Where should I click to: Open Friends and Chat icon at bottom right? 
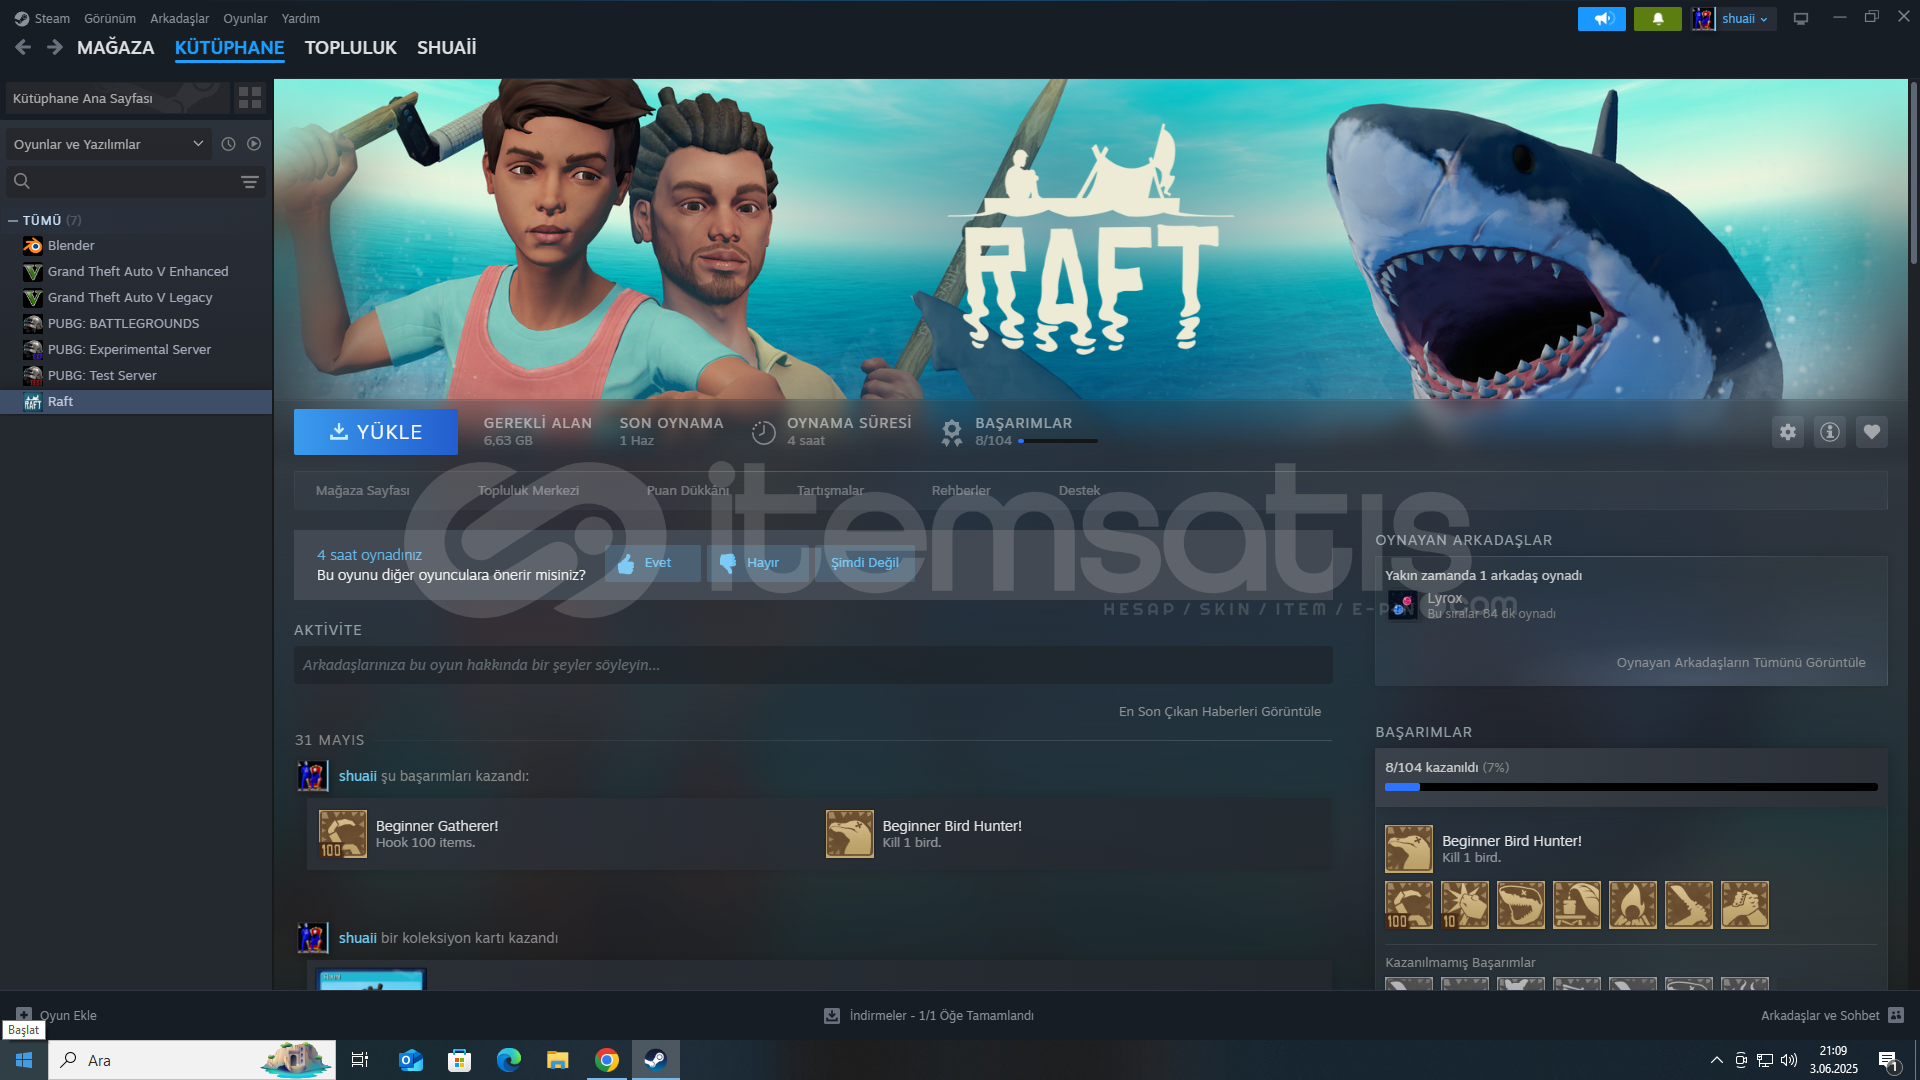1895,1015
